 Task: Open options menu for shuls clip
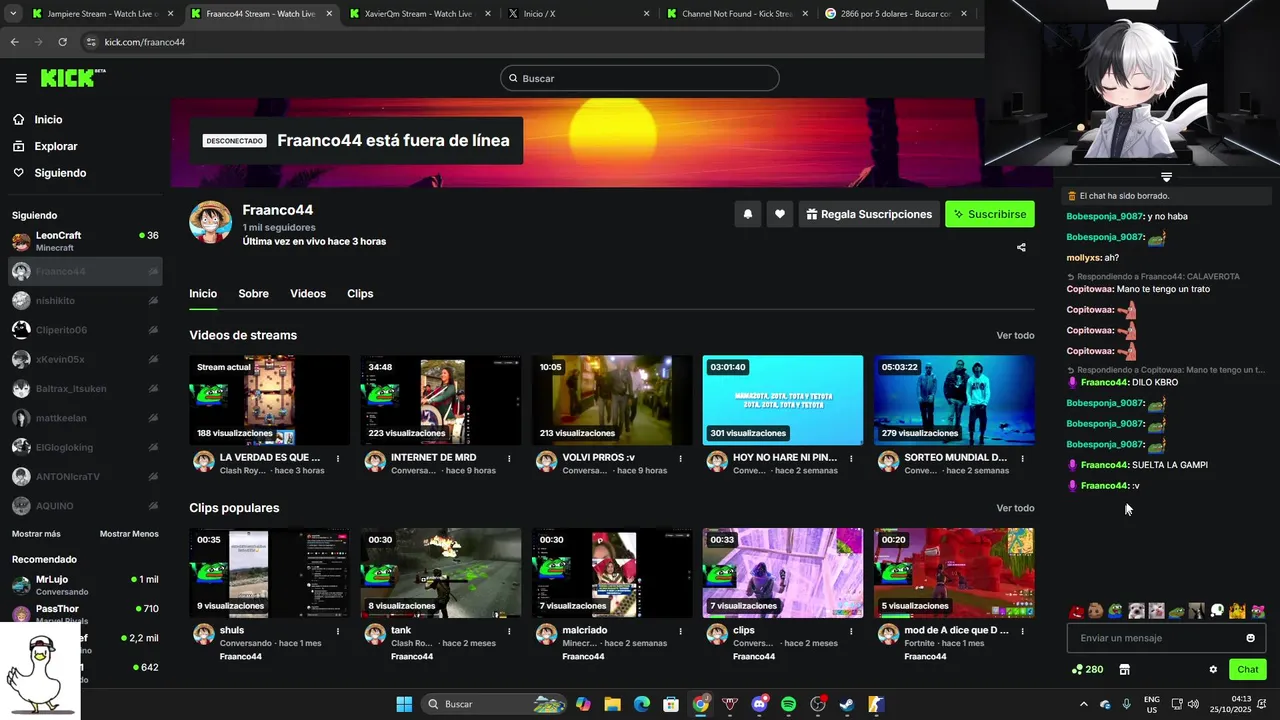click(x=338, y=631)
